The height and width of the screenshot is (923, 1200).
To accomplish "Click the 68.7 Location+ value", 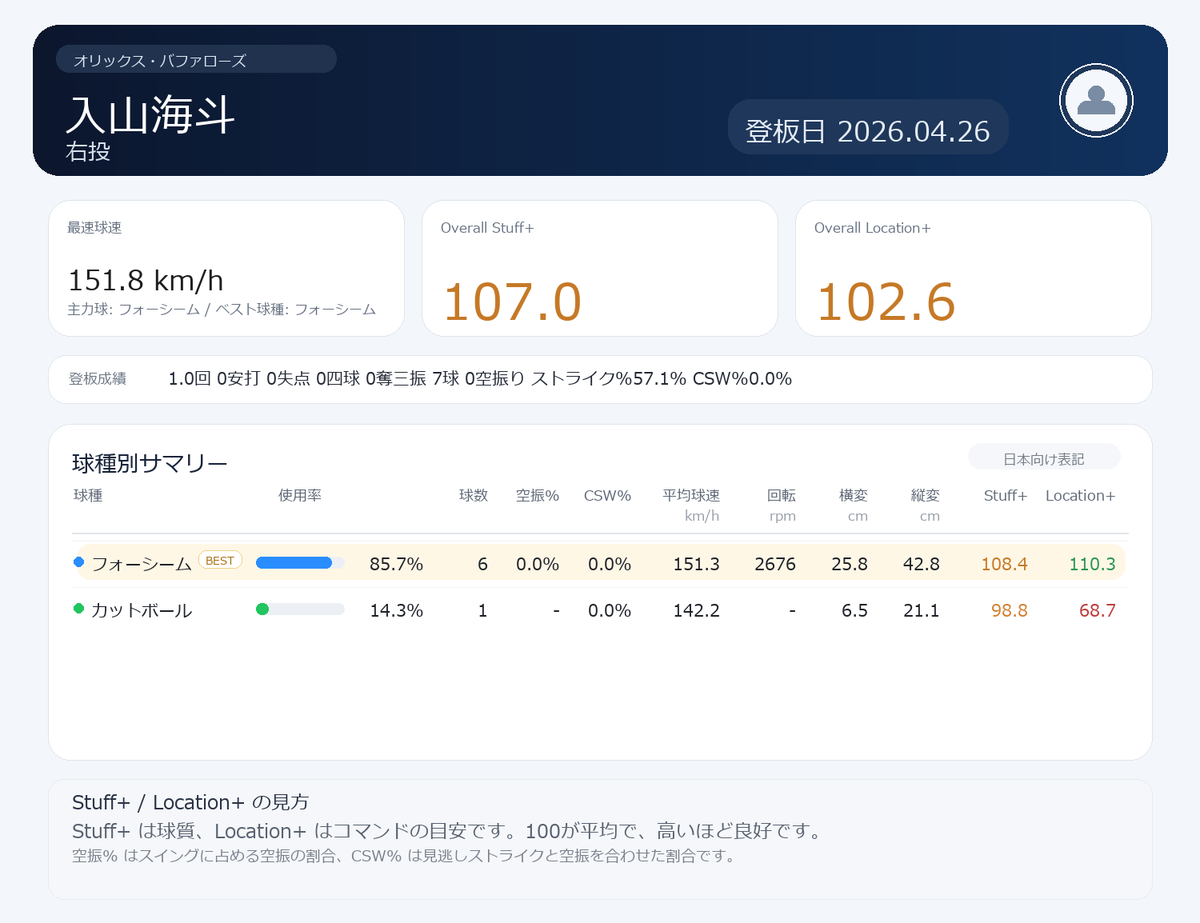I will coord(1097,610).
